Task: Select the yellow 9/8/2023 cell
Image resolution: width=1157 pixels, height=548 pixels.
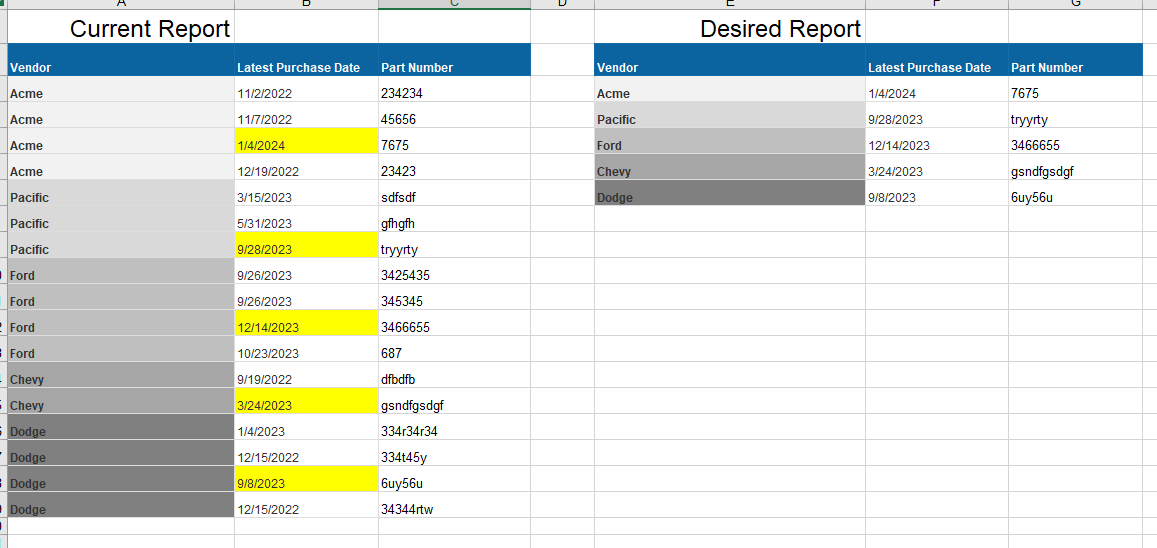Action: [306, 479]
